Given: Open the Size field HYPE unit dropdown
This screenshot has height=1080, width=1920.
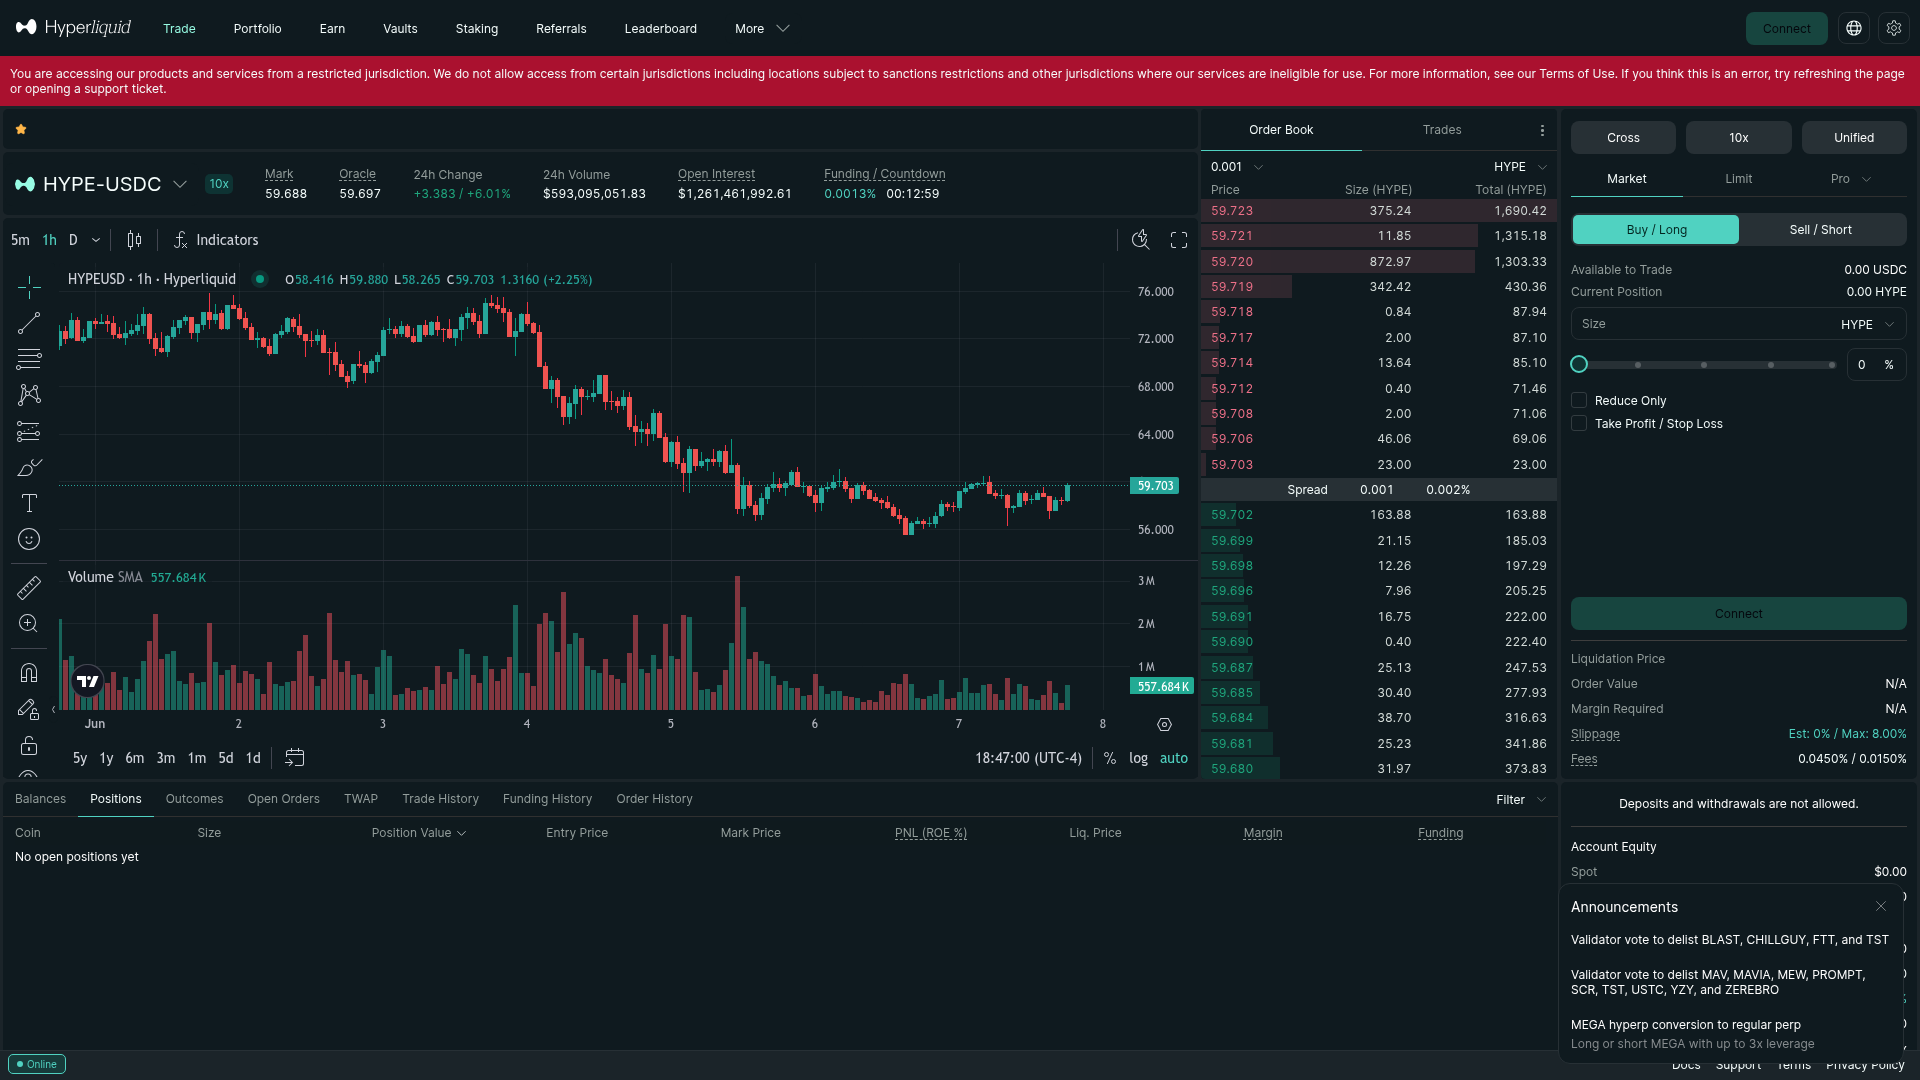Looking at the screenshot, I should [1868, 325].
